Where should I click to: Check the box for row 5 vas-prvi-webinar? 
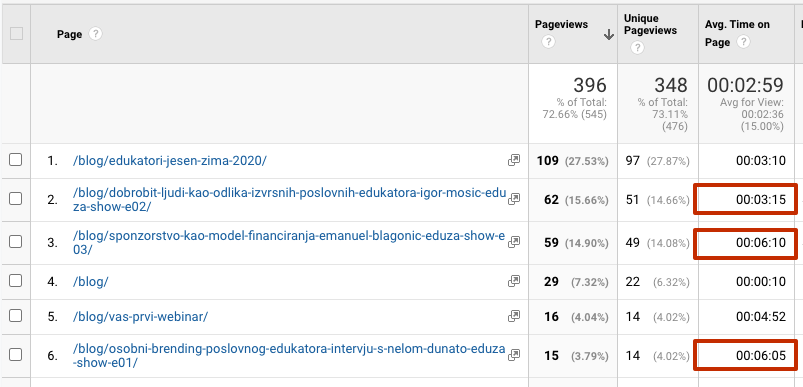[16, 316]
